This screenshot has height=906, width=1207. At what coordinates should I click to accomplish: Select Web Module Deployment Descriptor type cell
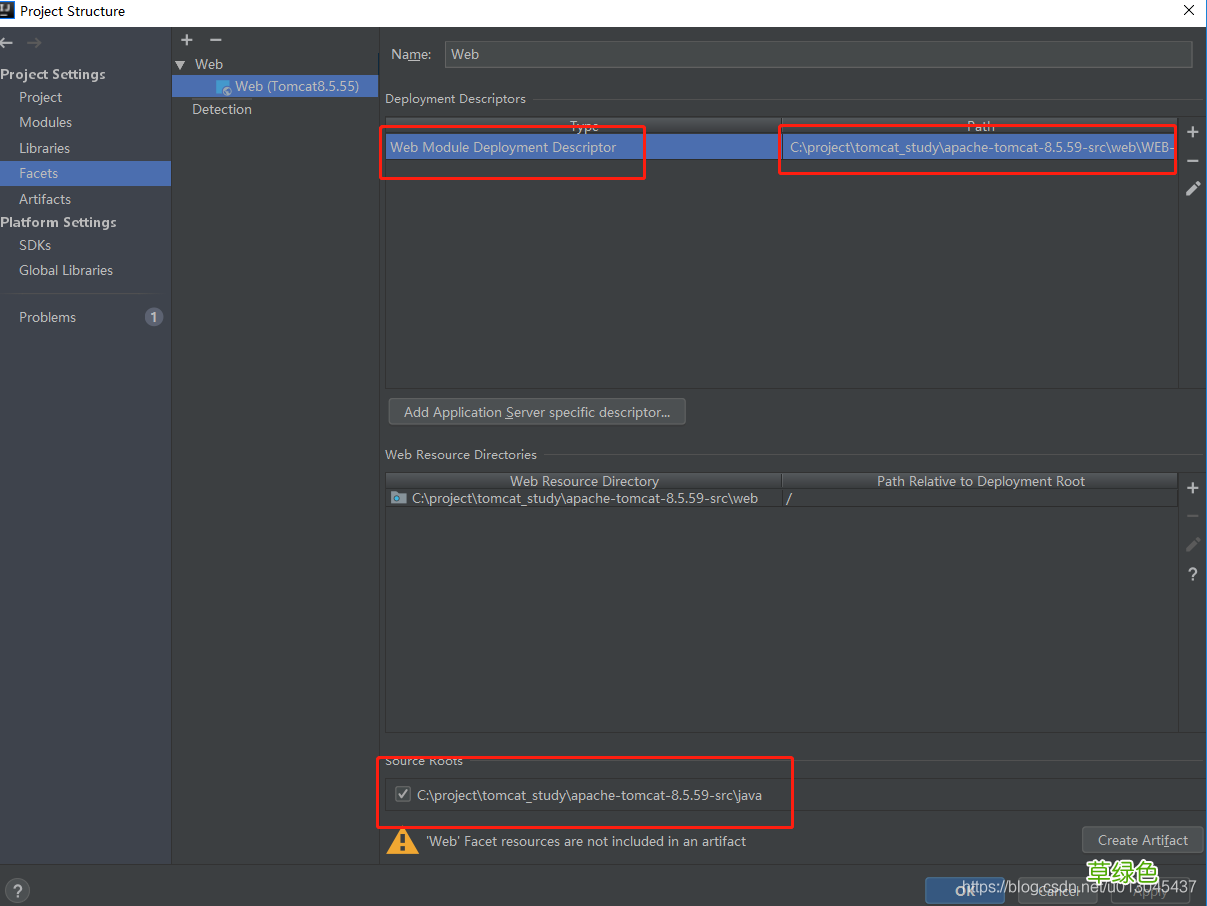pos(584,147)
